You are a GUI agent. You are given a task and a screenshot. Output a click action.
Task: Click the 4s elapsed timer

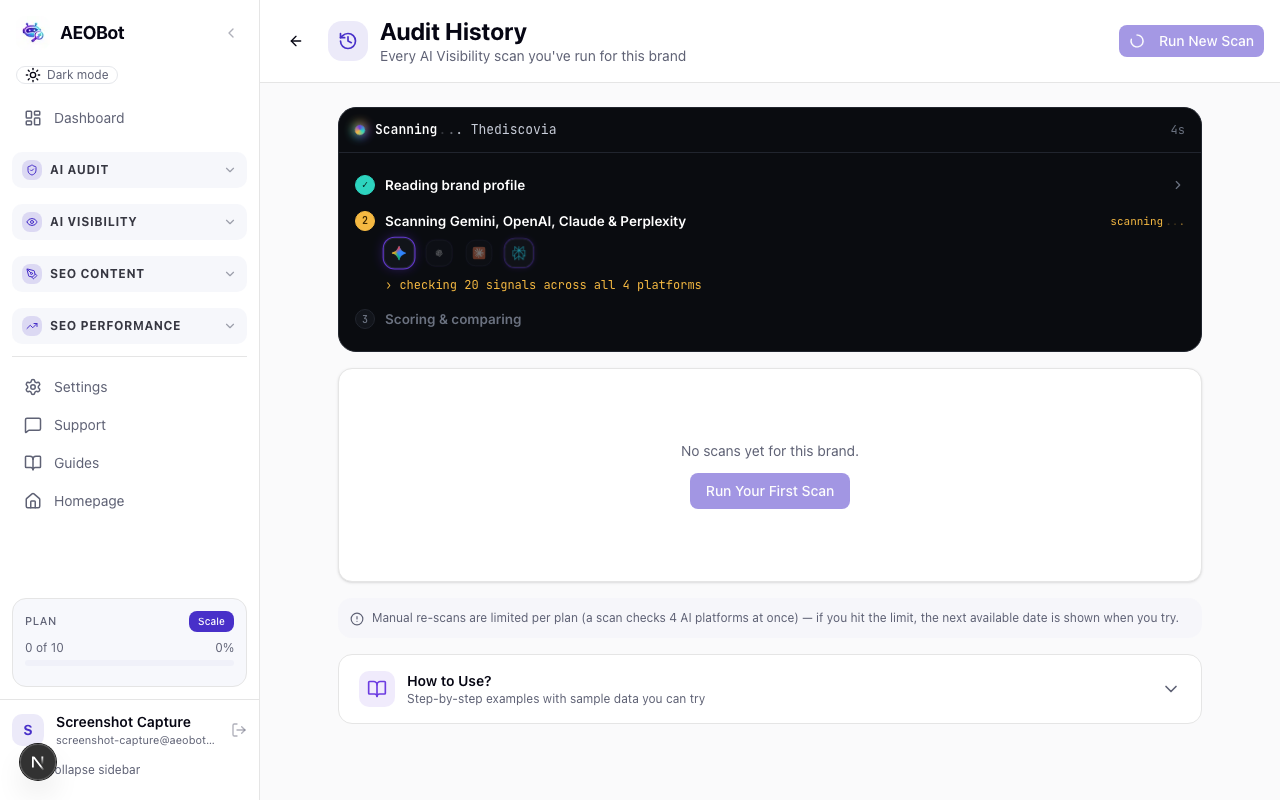pyautogui.click(x=1178, y=130)
